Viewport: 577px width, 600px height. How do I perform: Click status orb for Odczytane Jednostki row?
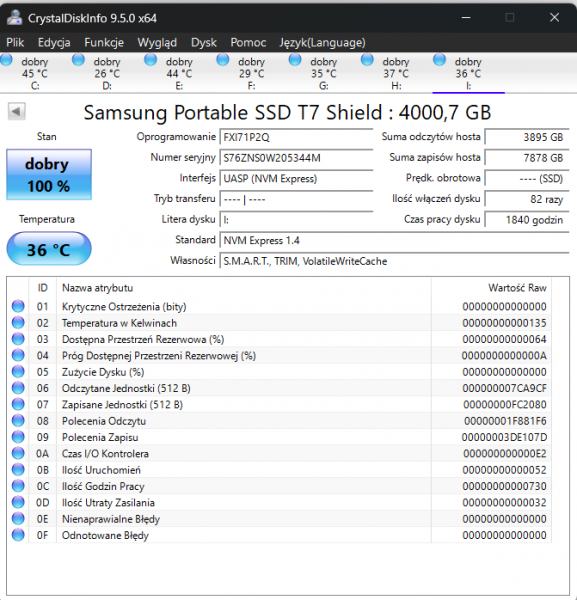18,388
